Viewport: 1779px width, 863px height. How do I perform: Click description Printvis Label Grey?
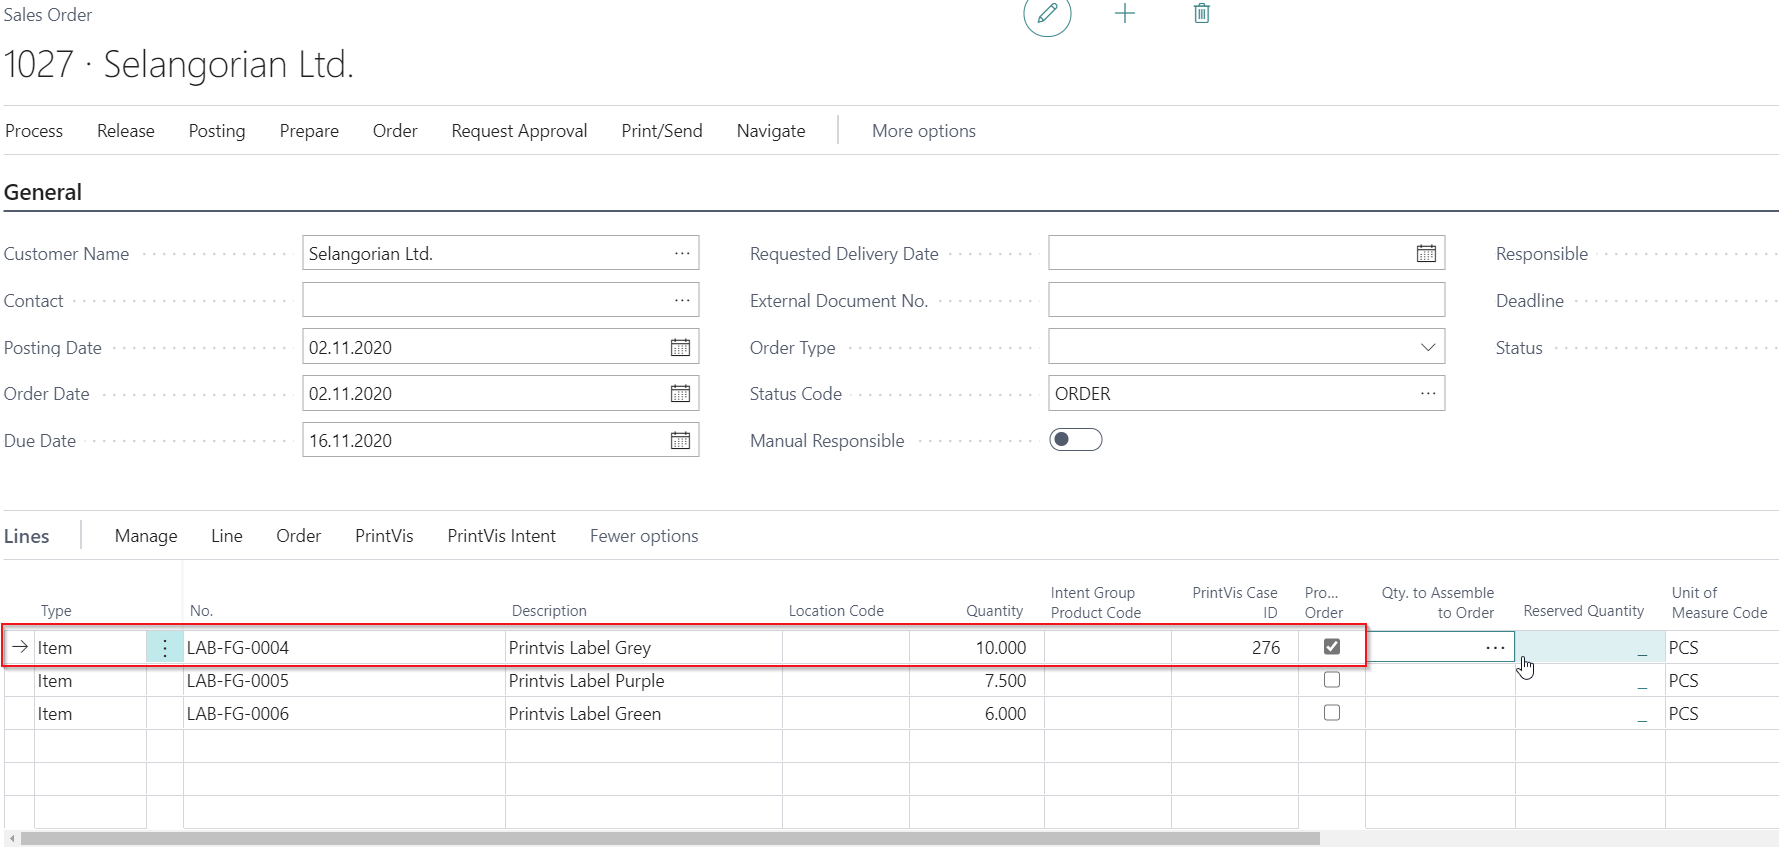click(580, 648)
